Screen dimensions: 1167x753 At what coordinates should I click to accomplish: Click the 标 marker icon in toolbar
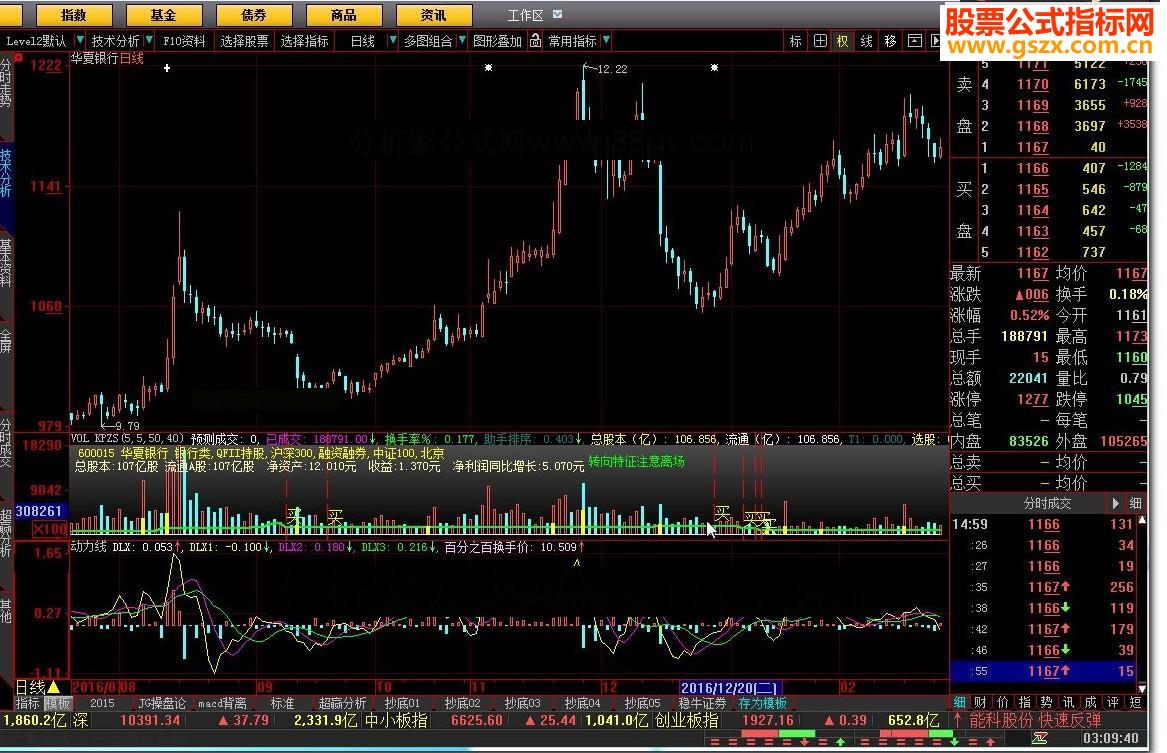795,41
